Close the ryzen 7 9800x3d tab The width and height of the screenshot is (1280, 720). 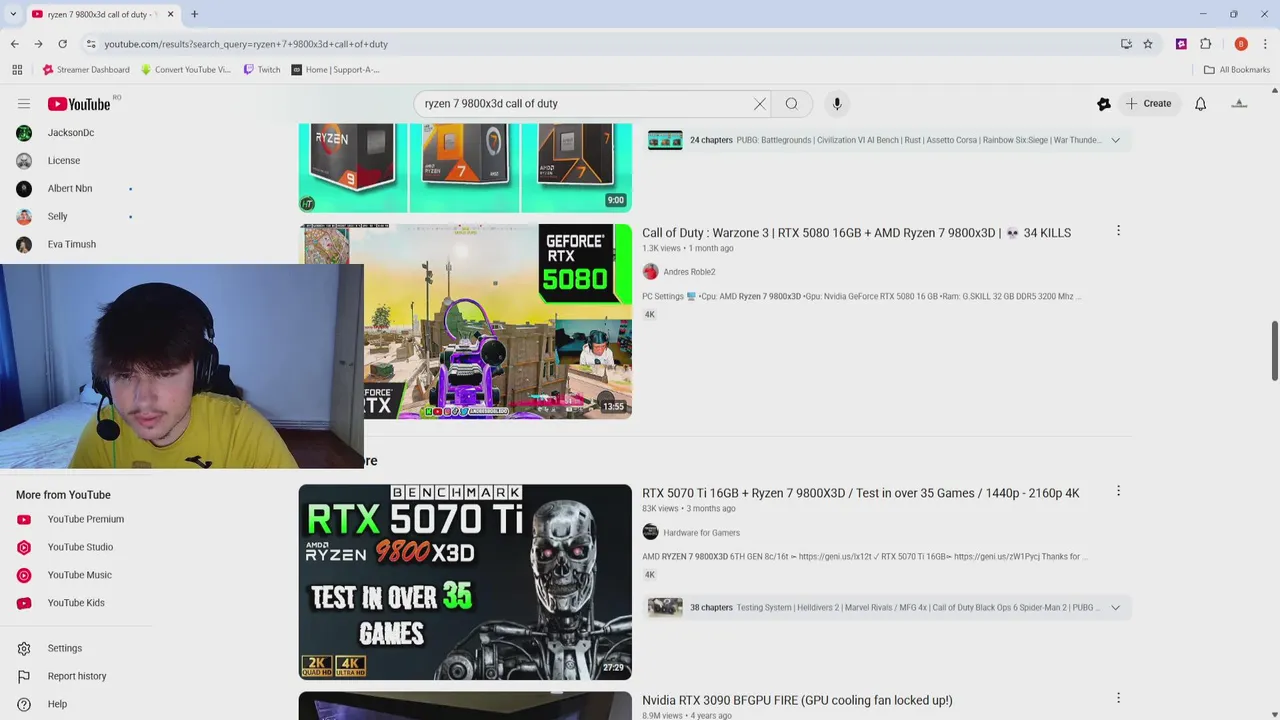pyautogui.click(x=170, y=14)
